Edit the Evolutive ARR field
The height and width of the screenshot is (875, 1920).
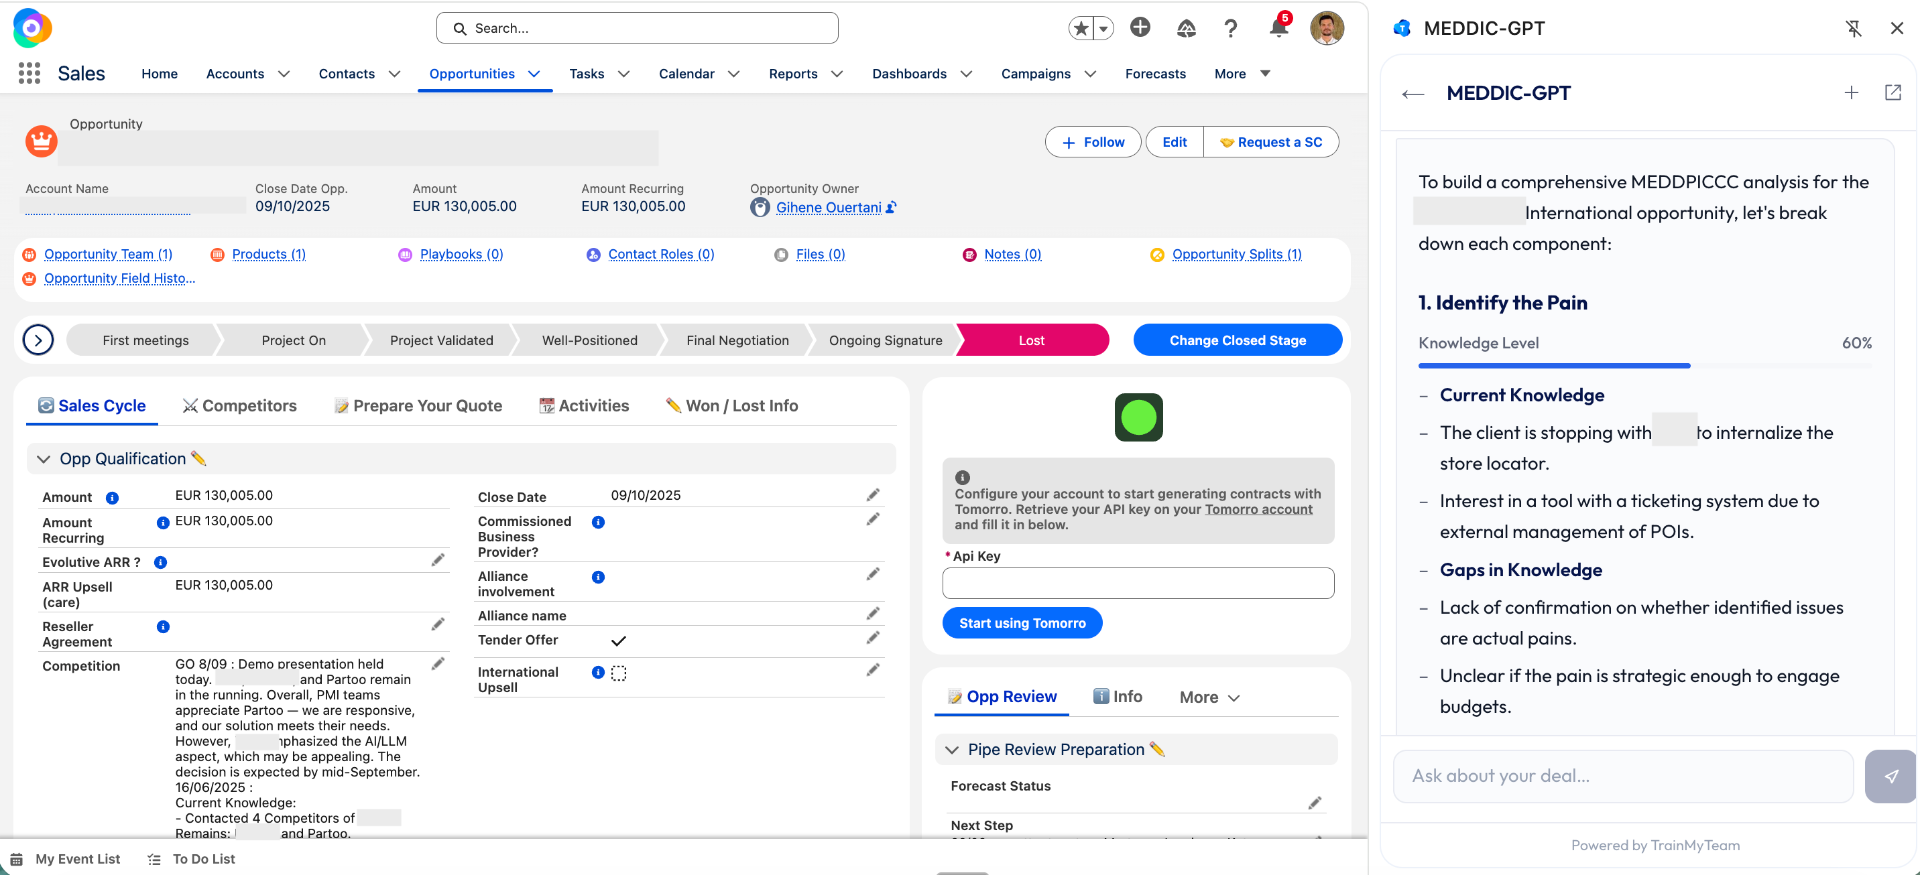point(438,560)
